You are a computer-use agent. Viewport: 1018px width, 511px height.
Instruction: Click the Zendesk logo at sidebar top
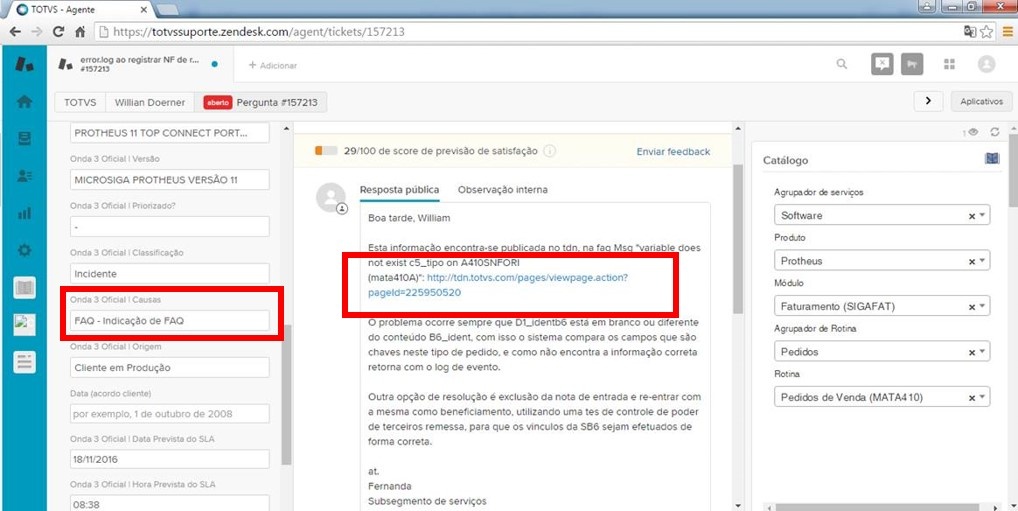click(24, 64)
